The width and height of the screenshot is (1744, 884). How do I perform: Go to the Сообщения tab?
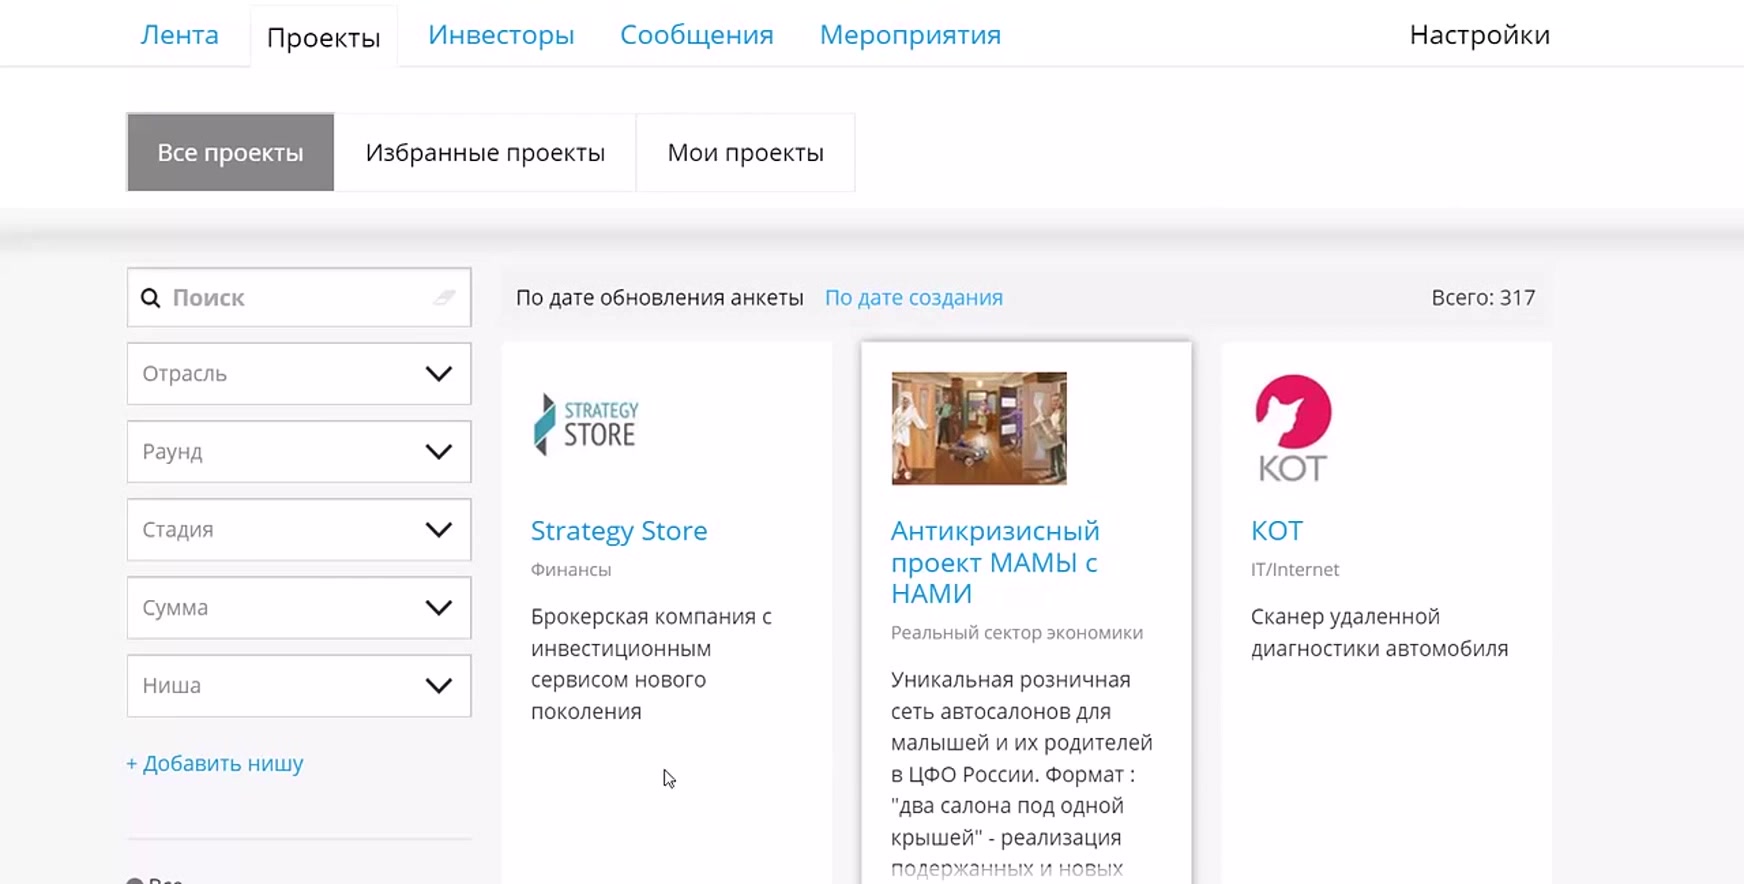click(696, 35)
